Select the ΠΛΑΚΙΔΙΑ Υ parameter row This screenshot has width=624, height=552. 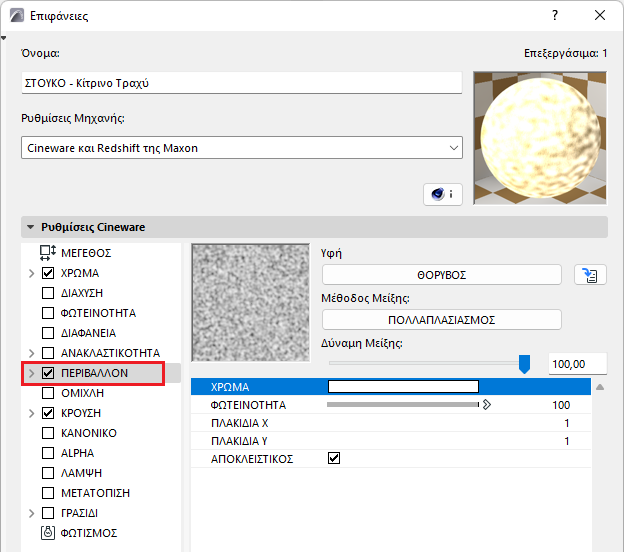(391, 441)
